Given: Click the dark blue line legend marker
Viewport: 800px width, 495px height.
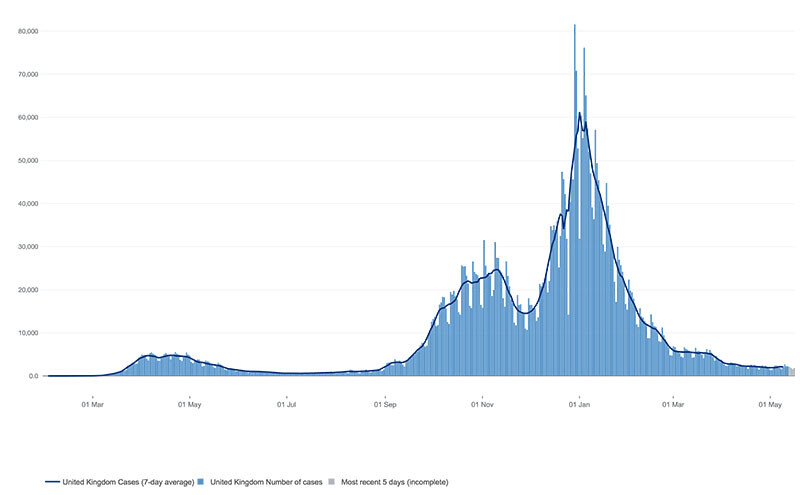Looking at the screenshot, I should point(53,482).
